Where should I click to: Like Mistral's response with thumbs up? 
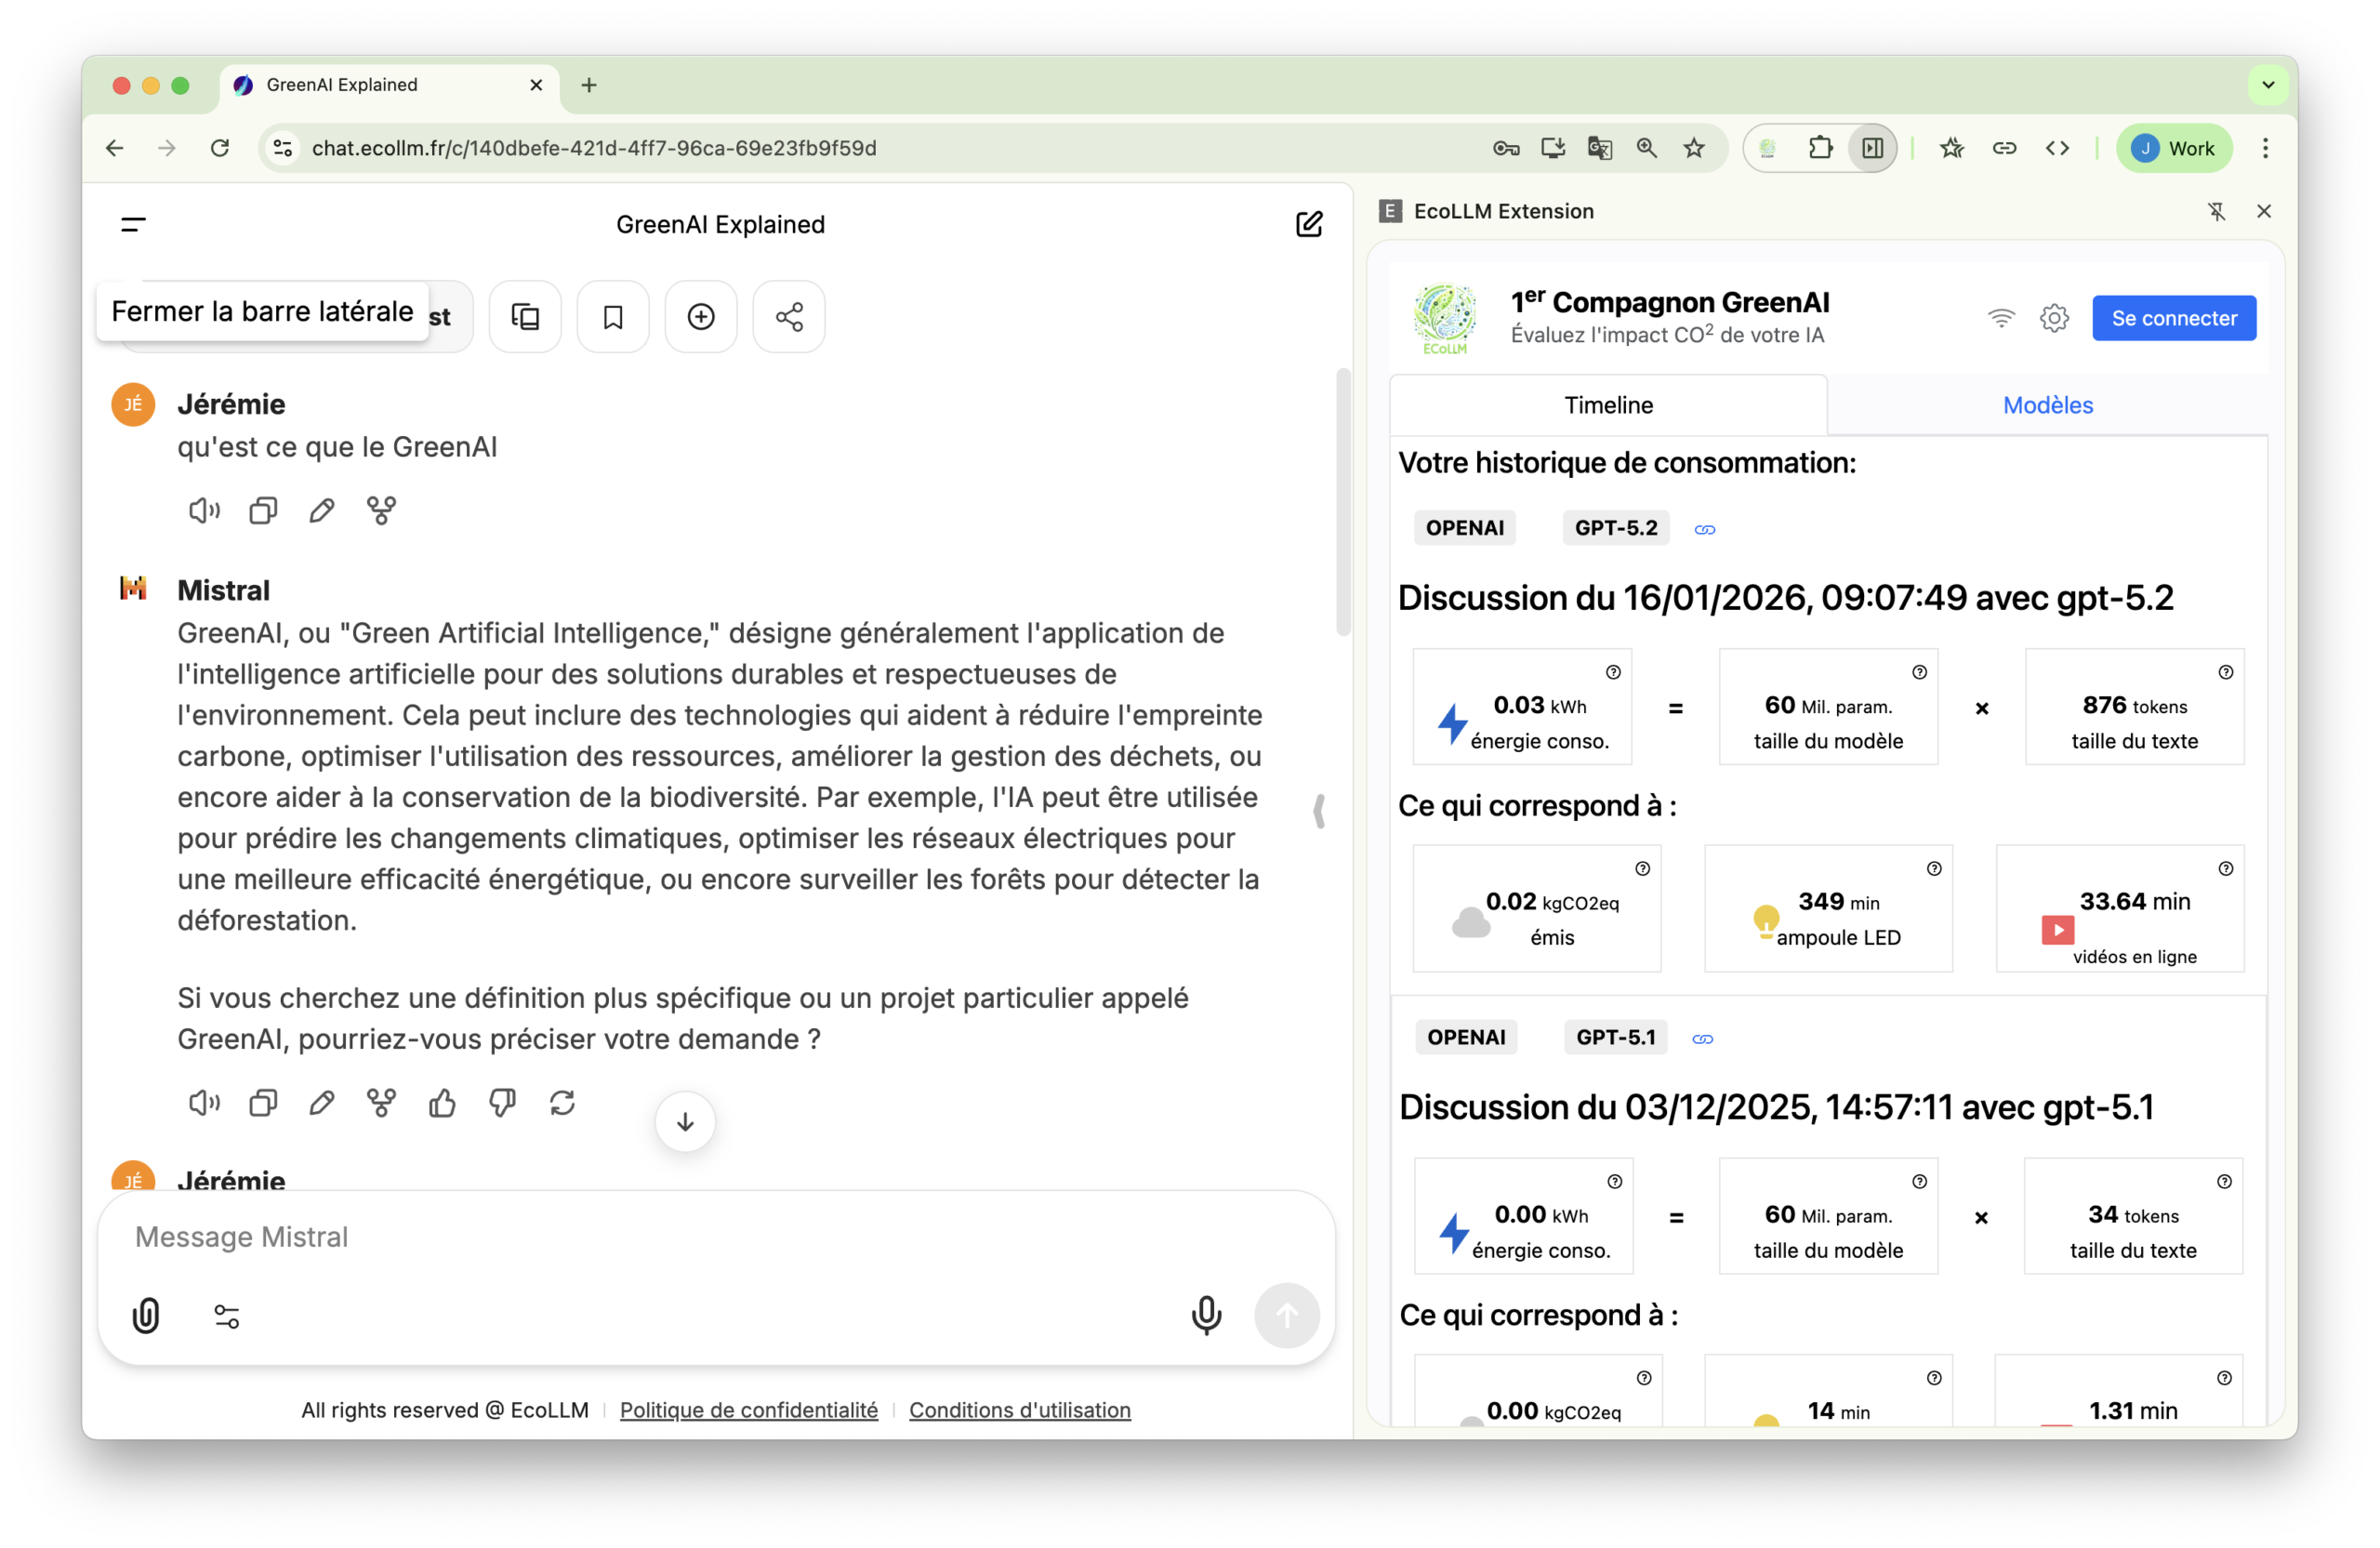point(442,1103)
